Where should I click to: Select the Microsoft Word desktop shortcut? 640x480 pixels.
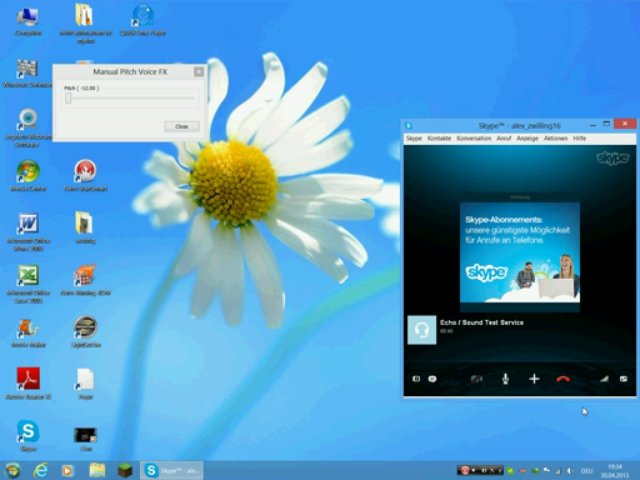[x=28, y=223]
